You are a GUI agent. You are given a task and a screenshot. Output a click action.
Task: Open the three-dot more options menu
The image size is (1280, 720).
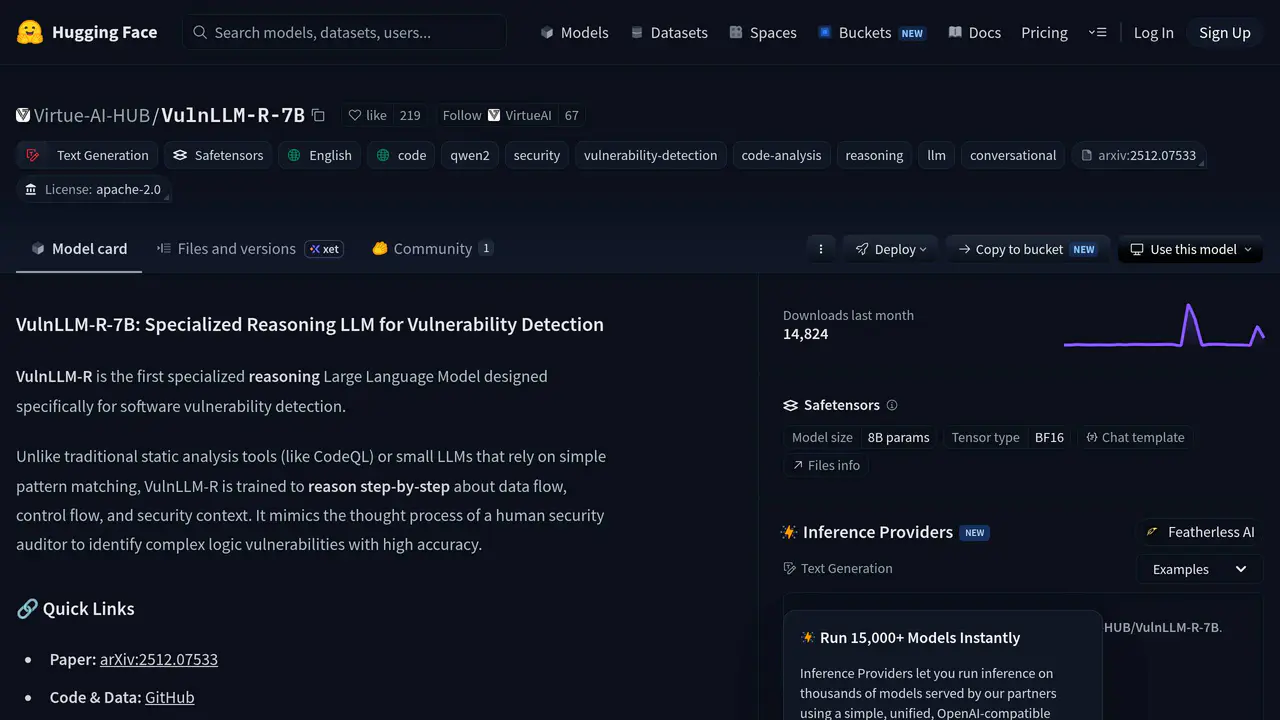tap(821, 249)
